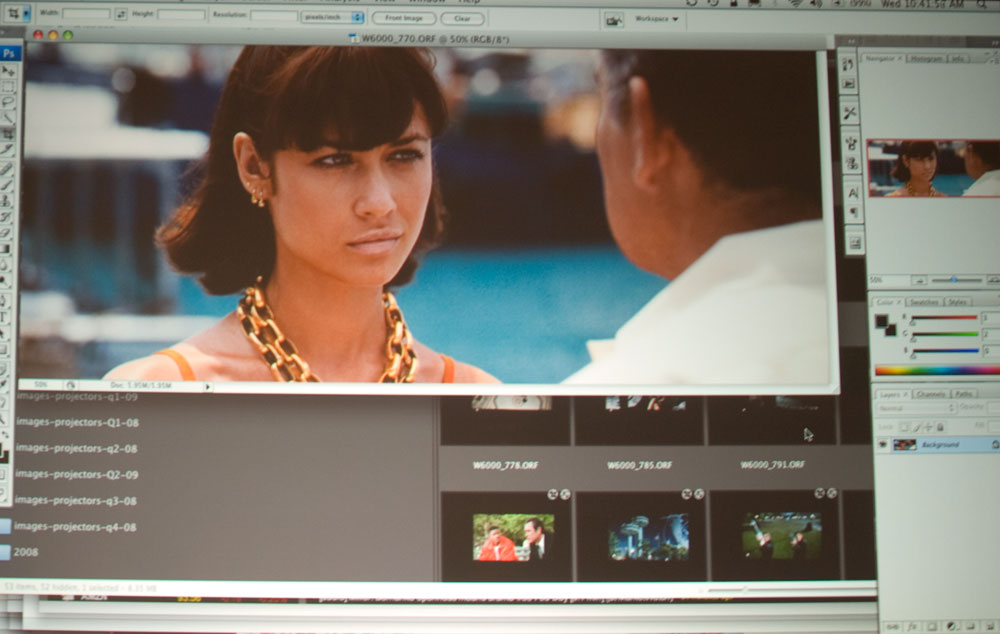Select folder images-projectors-q3-08

pyautogui.click(x=76, y=501)
